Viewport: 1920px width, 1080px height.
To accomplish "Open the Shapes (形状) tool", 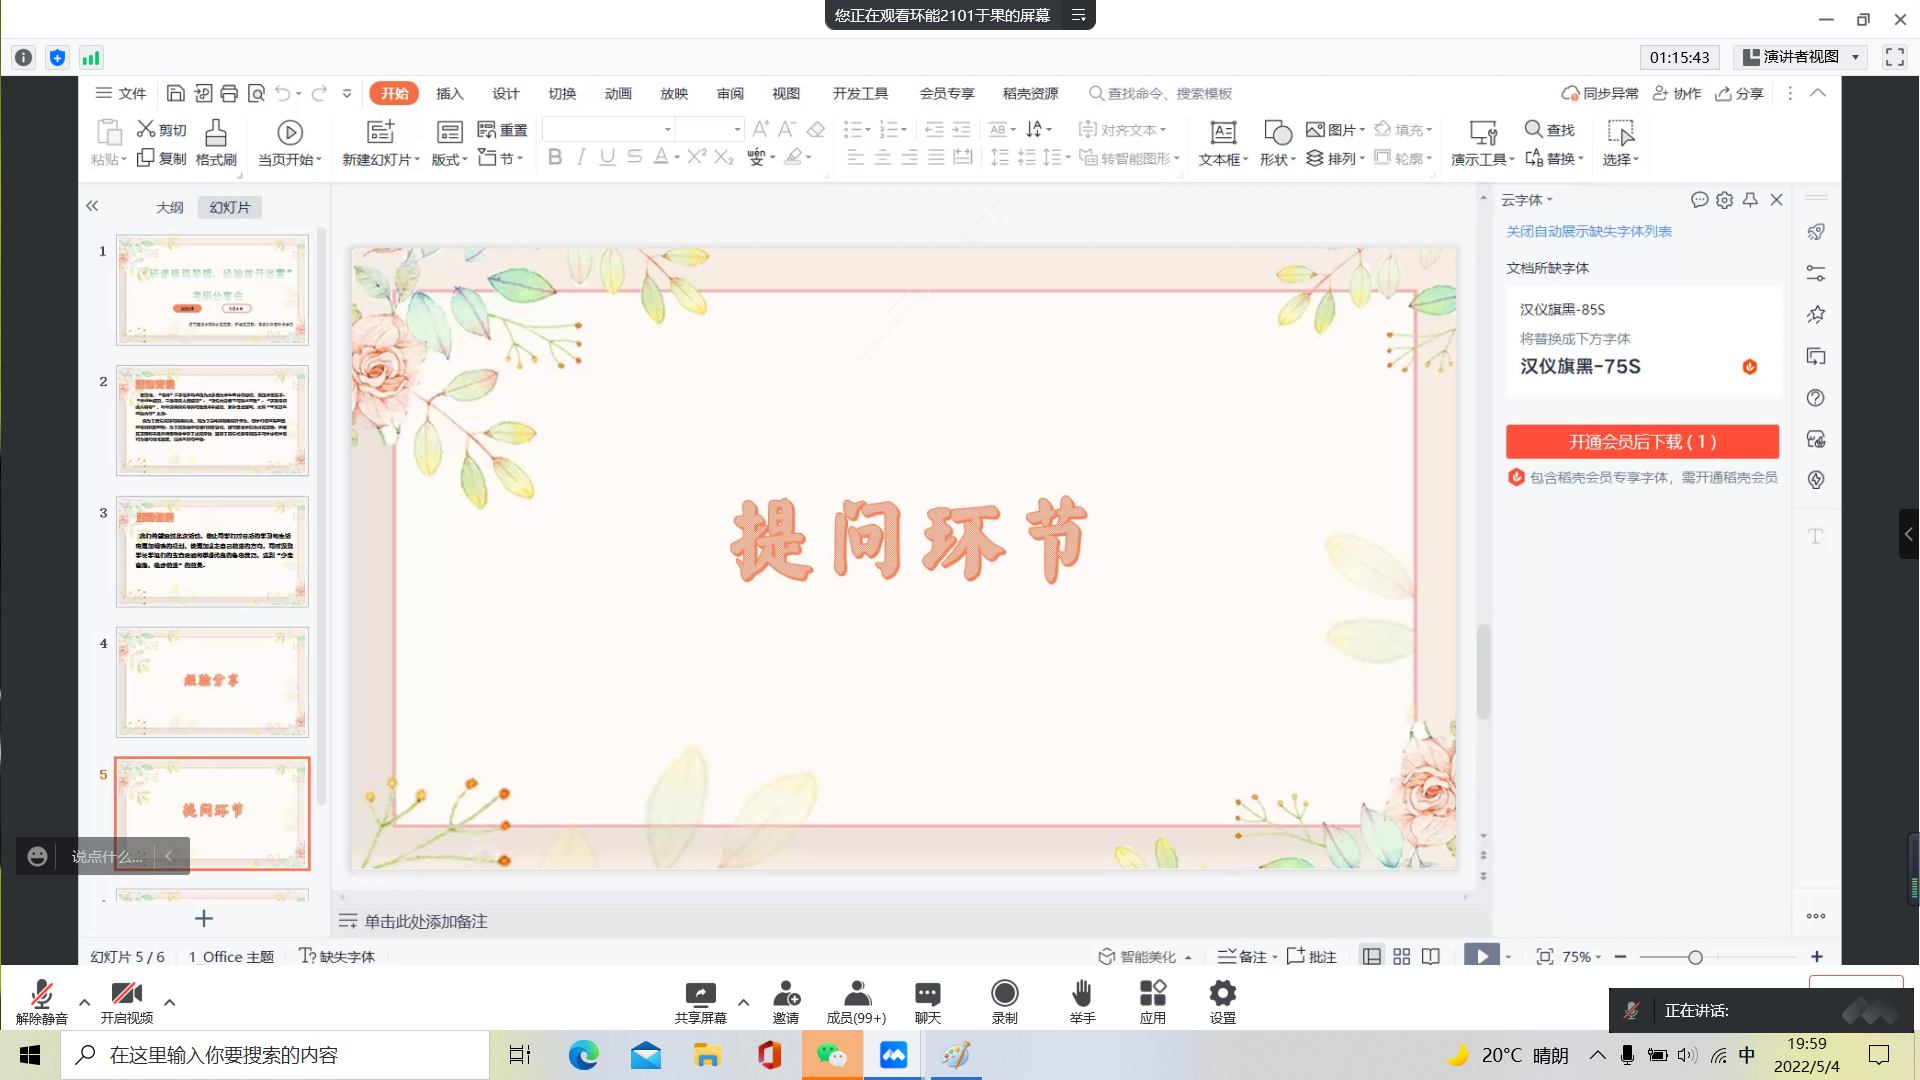I will [x=1277, y=133].
